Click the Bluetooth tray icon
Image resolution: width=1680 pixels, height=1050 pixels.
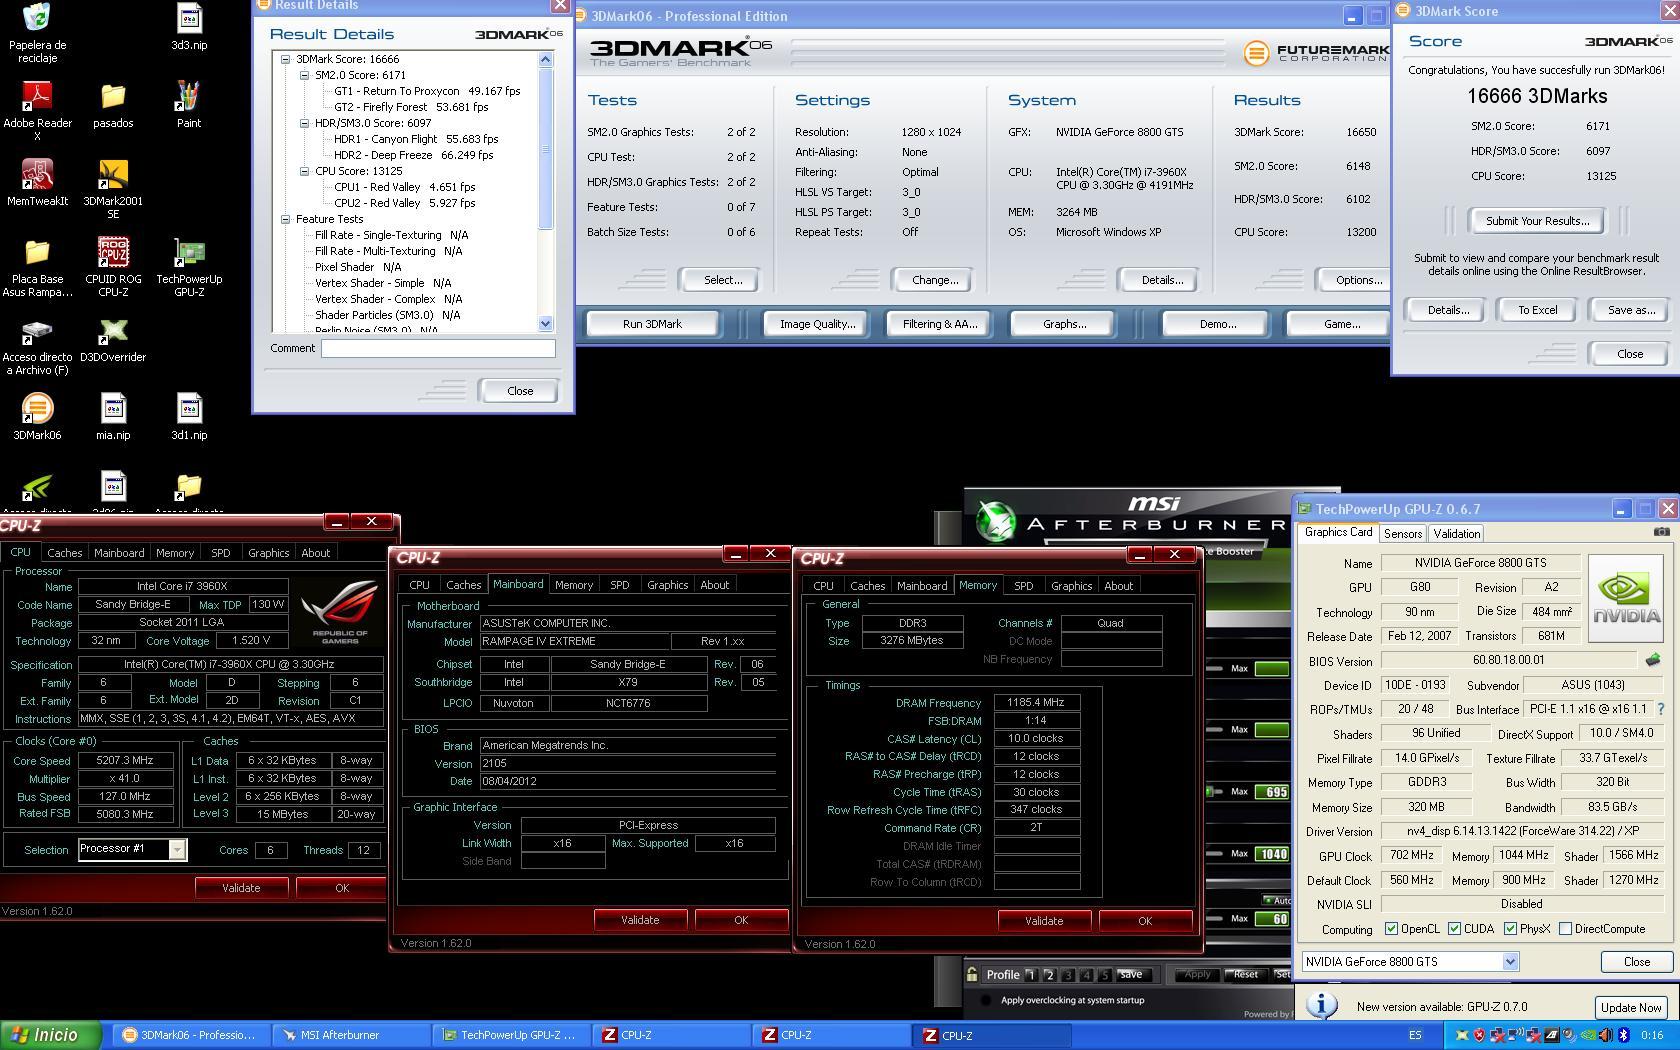point(1623,1035)
